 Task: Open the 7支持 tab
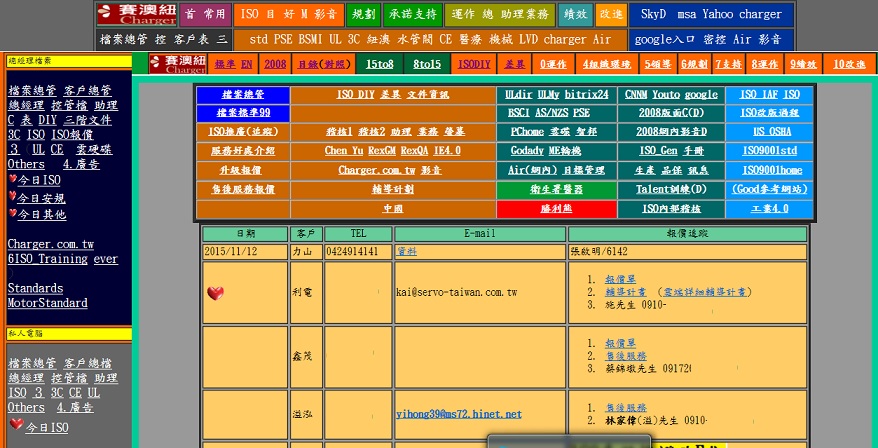pyautogui.click(x=728, y=64)
